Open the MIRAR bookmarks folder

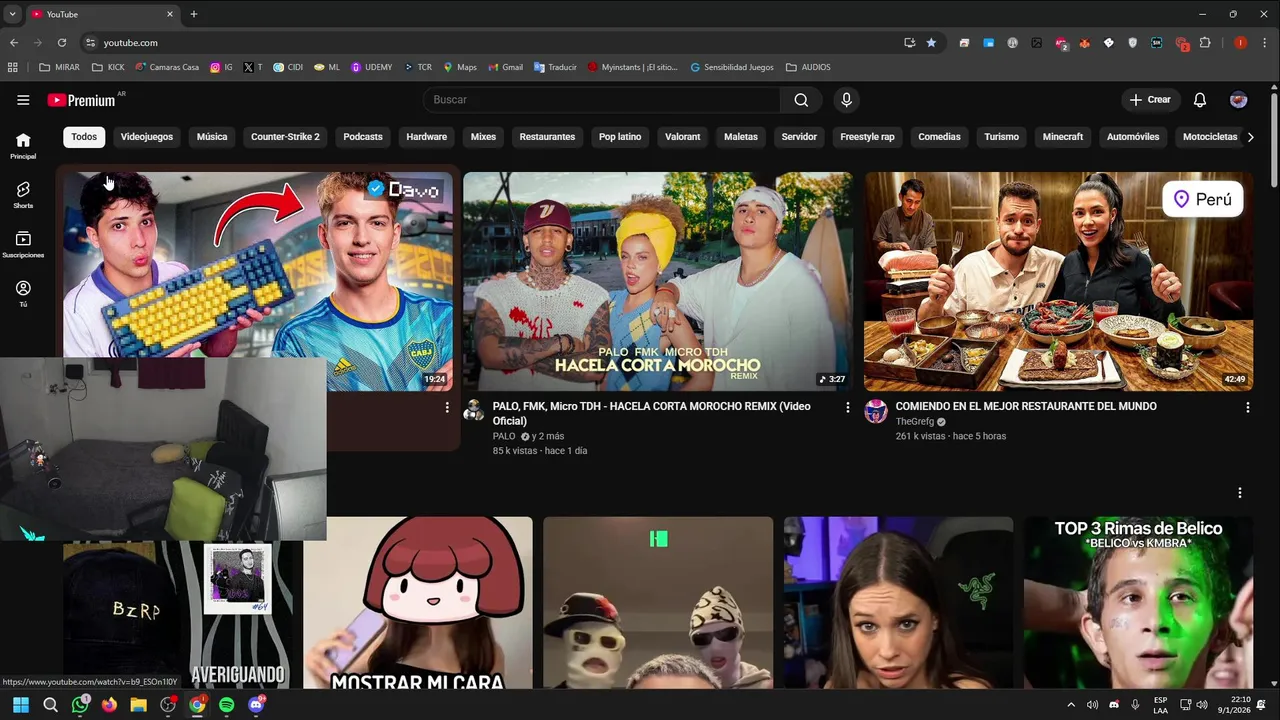click(59, 67)
